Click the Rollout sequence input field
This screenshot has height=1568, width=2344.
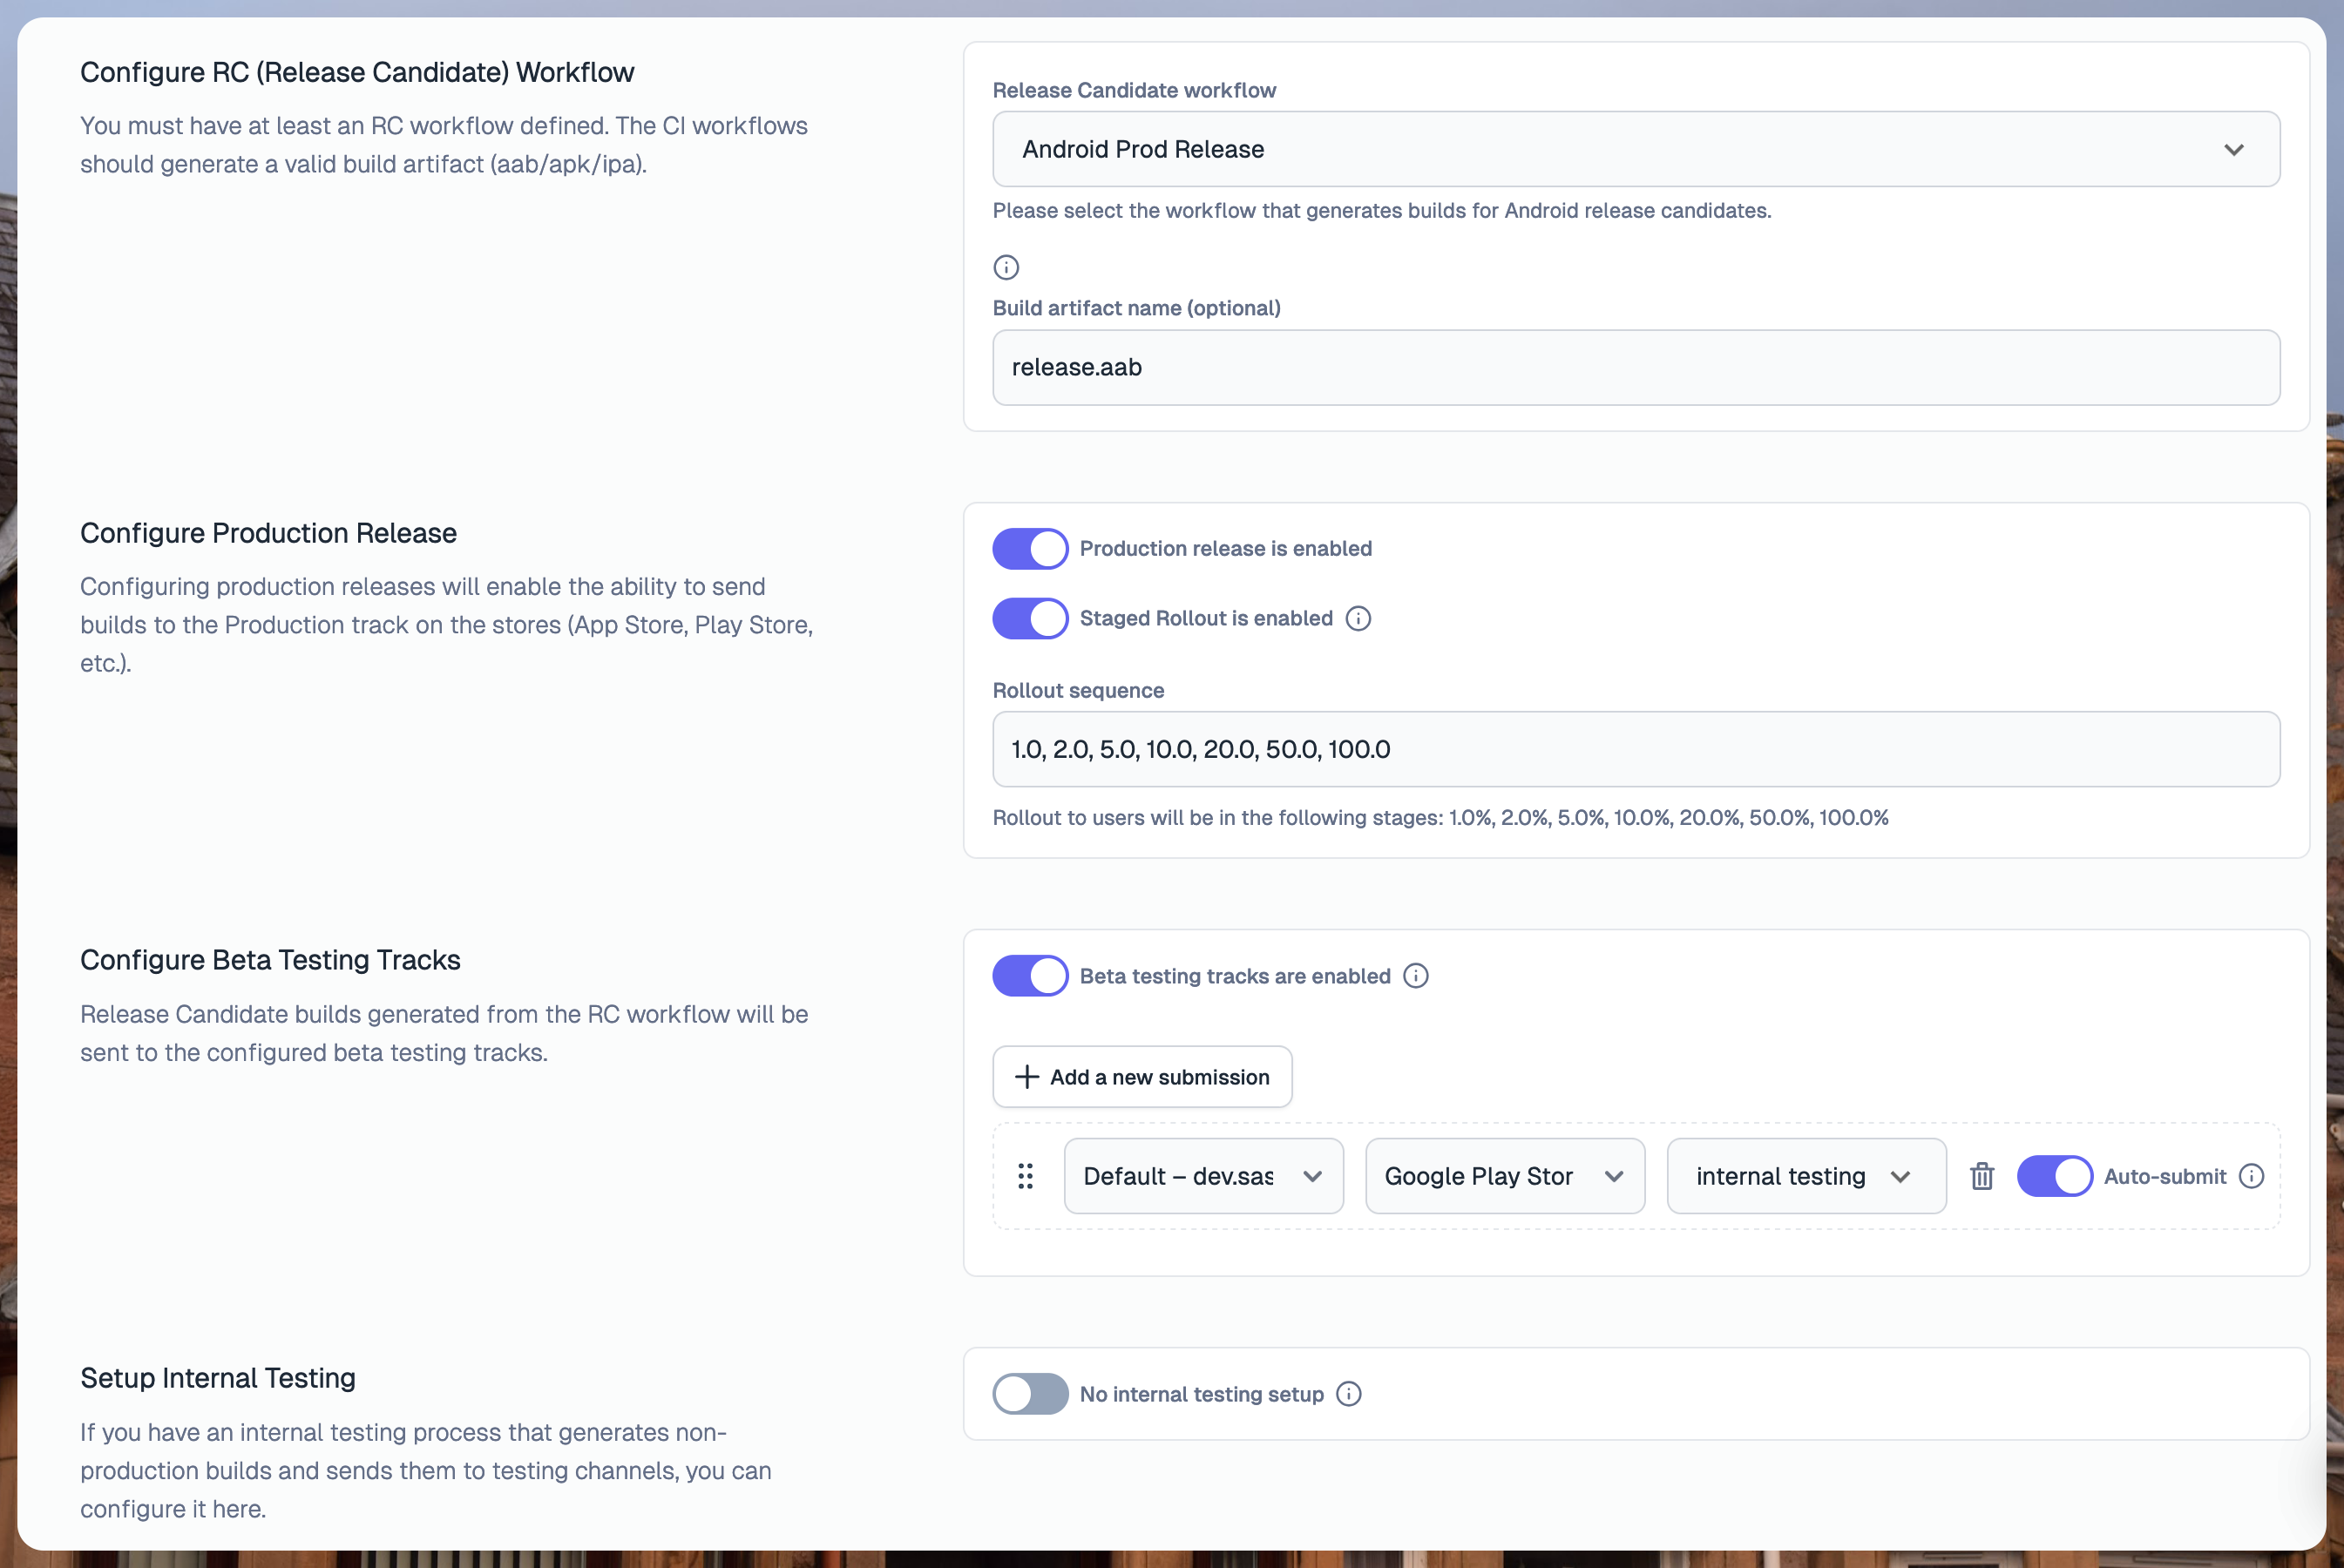(1636, 749)
